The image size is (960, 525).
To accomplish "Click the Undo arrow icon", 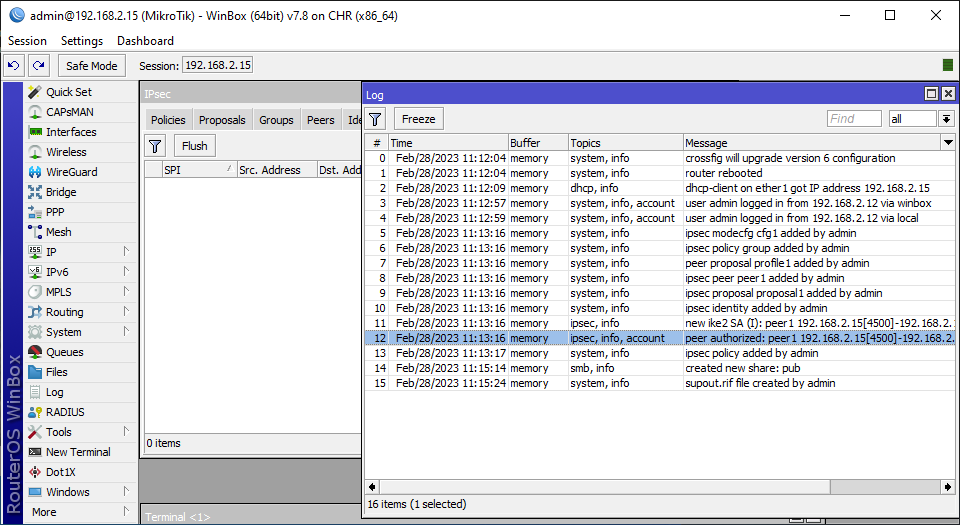I will [13, 65].
